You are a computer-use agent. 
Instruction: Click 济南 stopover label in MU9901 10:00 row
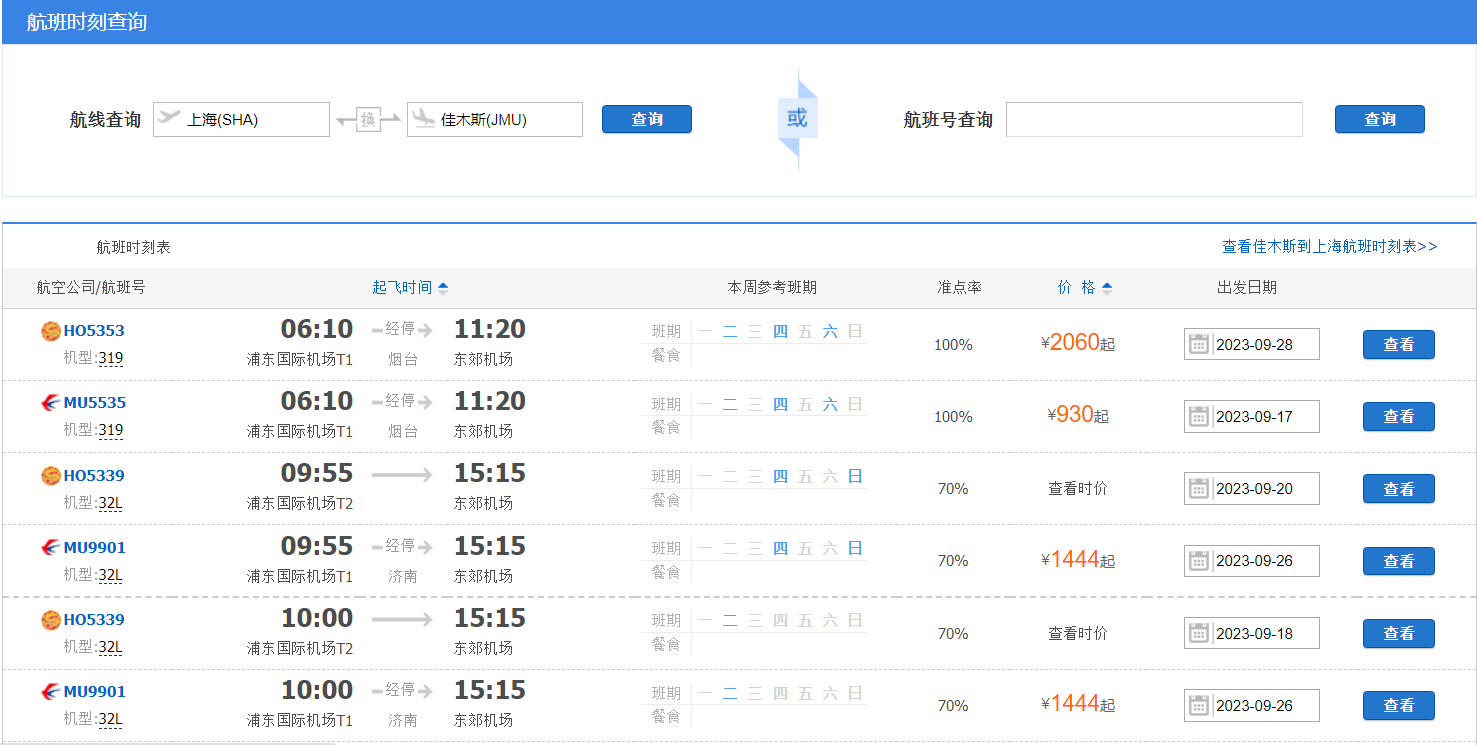402,720
